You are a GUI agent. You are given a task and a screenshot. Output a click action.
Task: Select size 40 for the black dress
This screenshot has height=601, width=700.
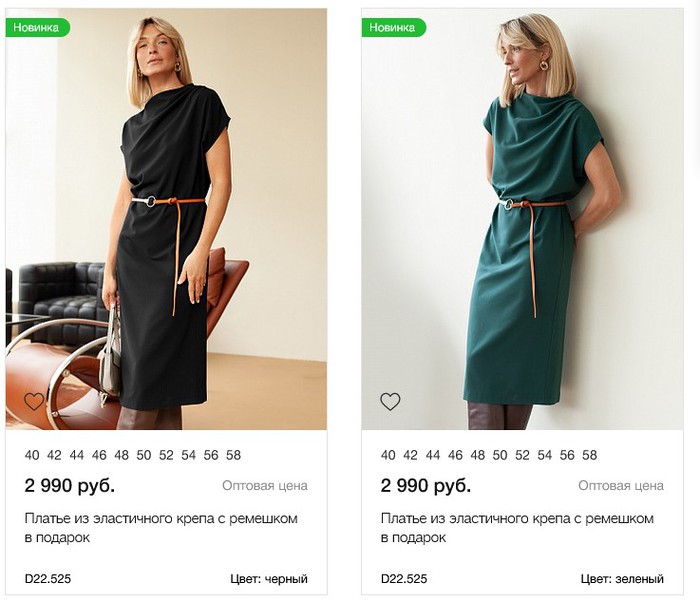pyautogui.click(x=32, y=455)
